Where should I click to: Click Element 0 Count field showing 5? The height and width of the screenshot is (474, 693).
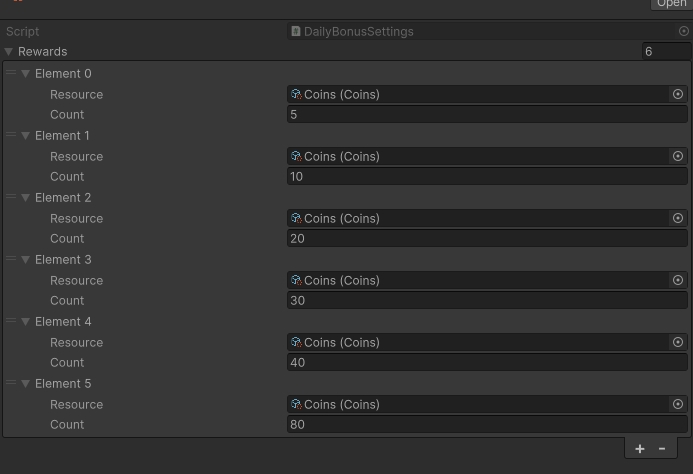[486, 115]
